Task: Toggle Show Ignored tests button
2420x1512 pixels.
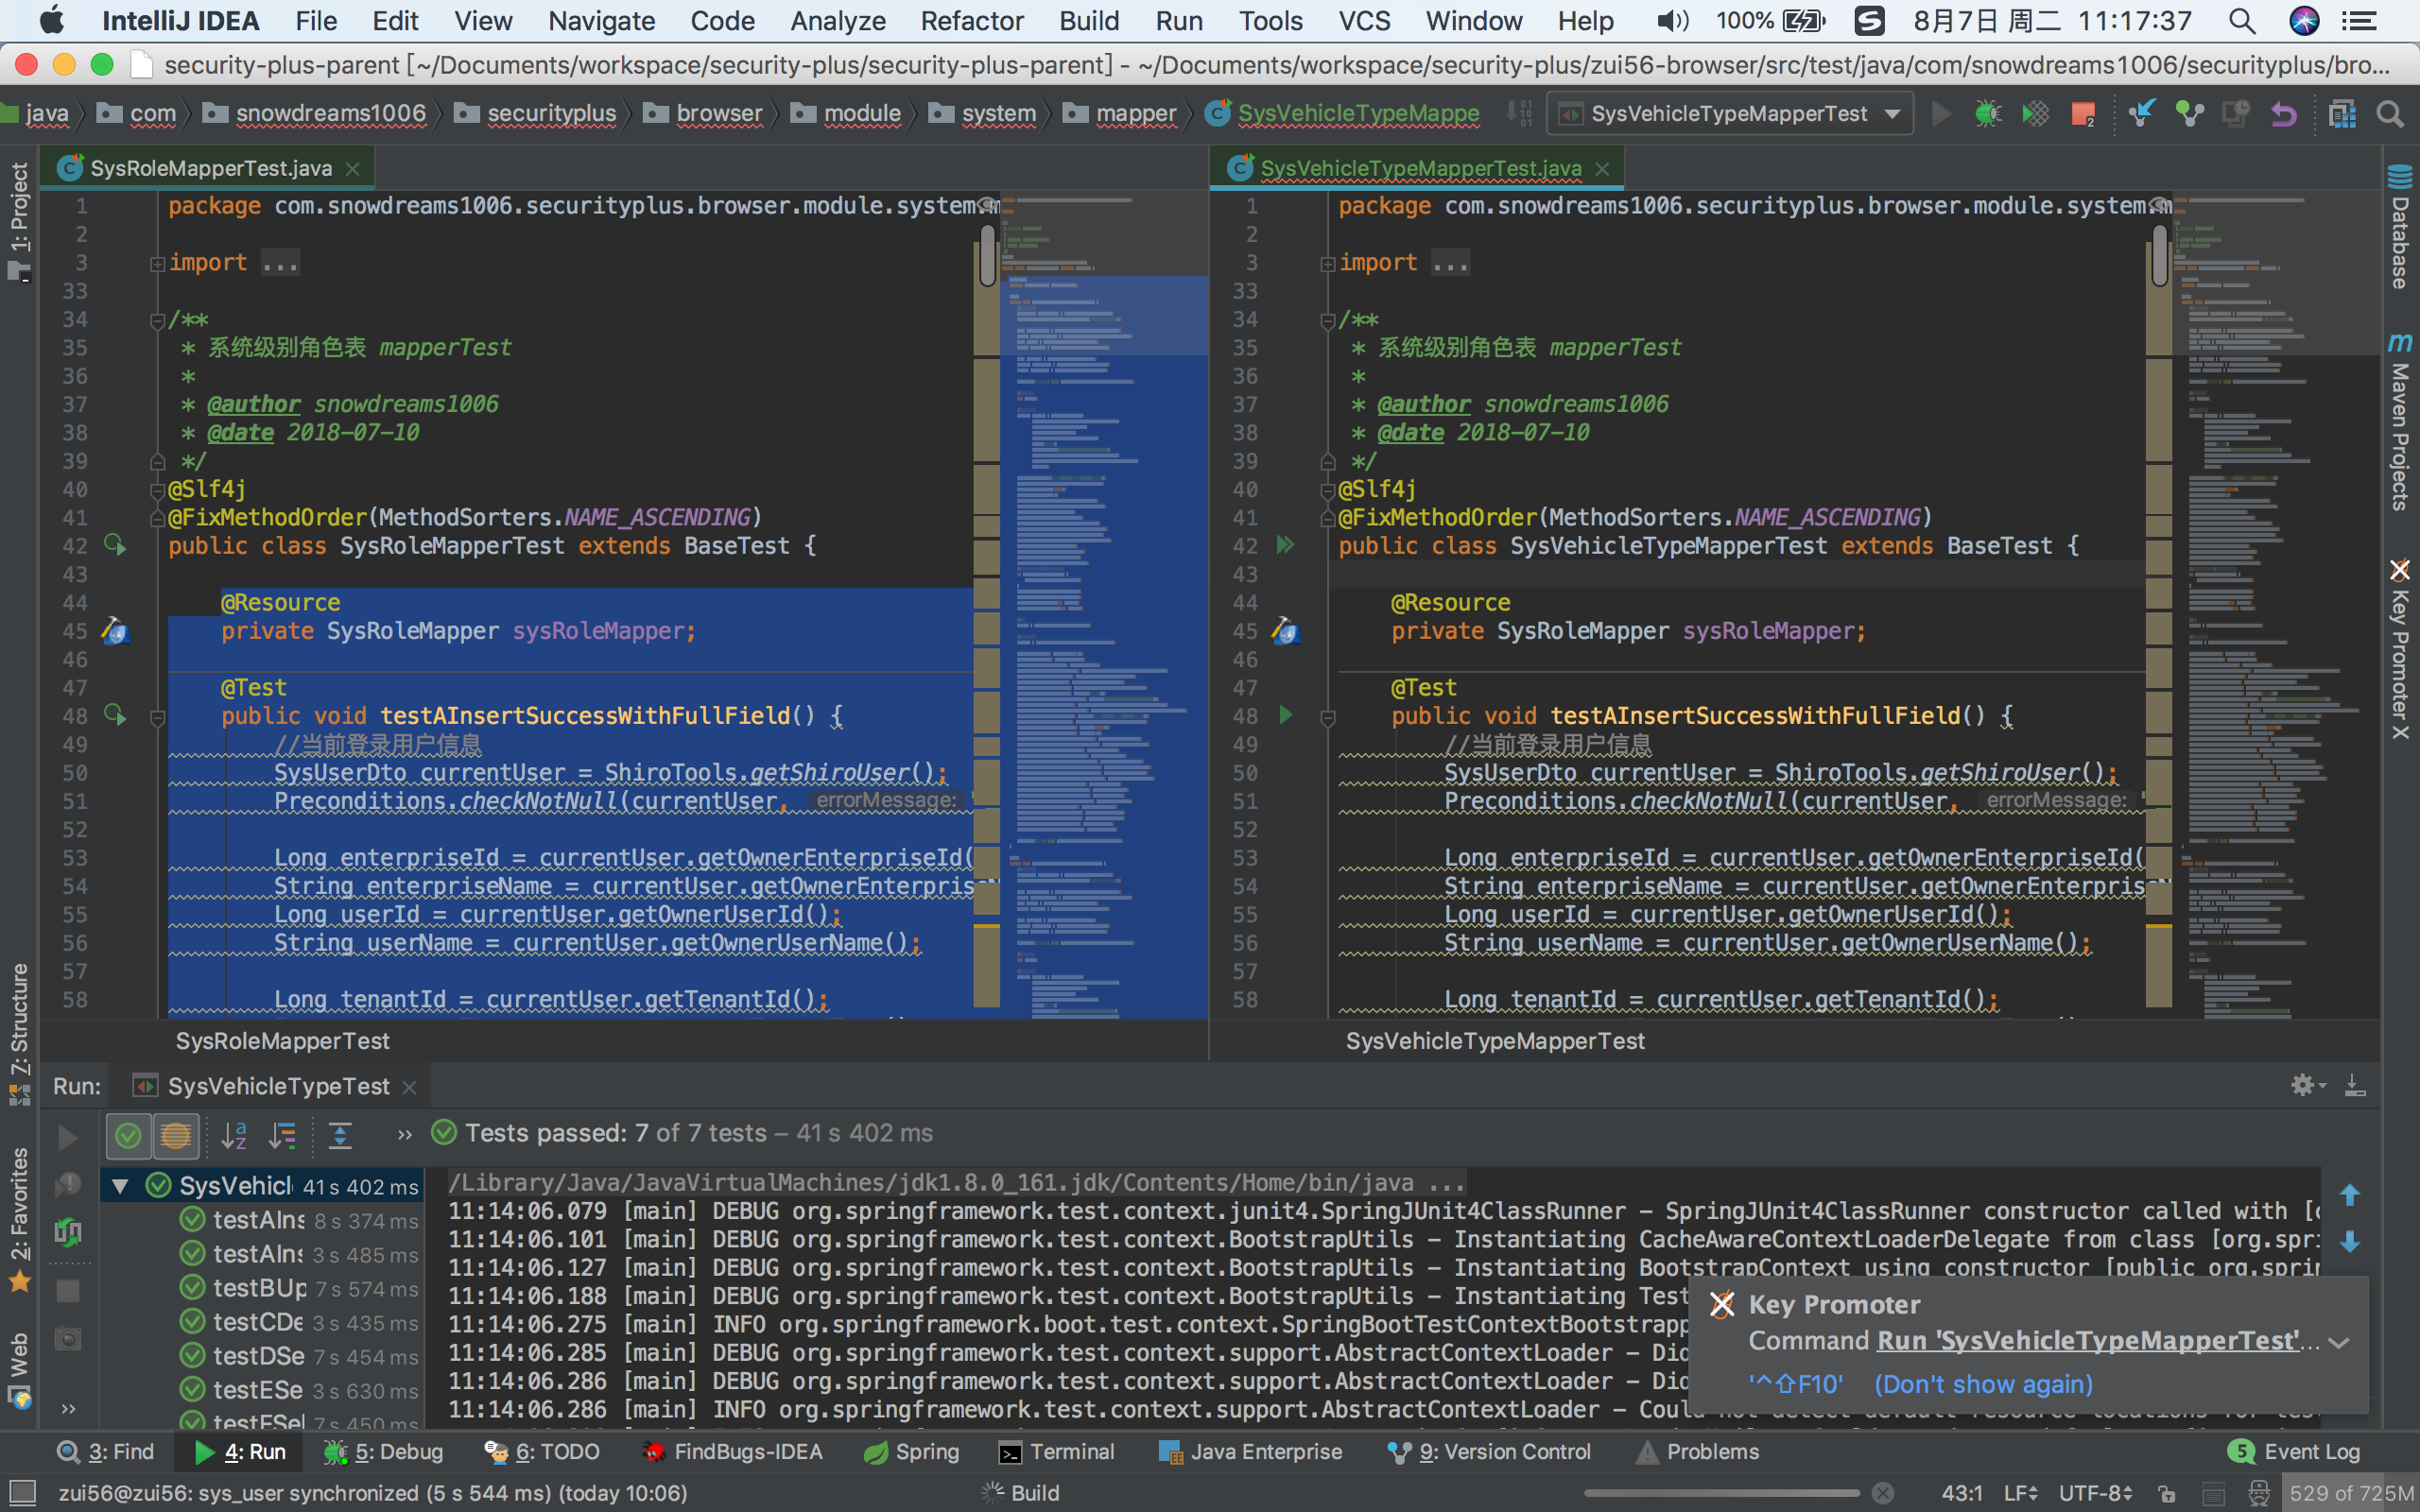Action: [x=176, y=1135]
